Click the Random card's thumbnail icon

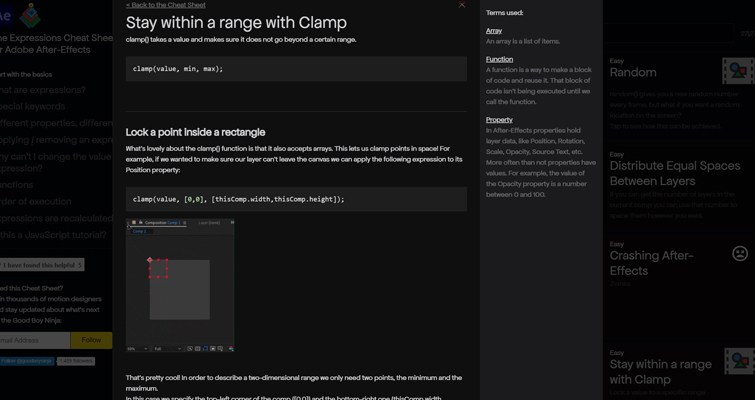pos(738,71)
